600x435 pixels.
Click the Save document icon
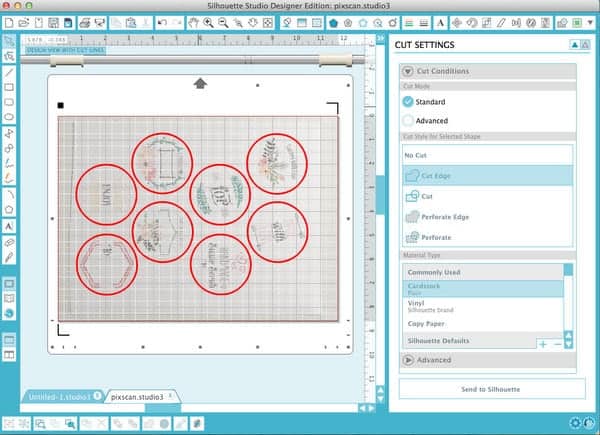point(53,23)
